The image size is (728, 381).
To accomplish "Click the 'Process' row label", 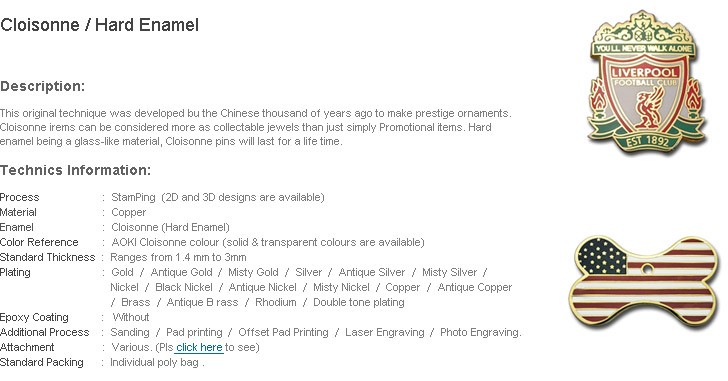I will coord(20,197).
